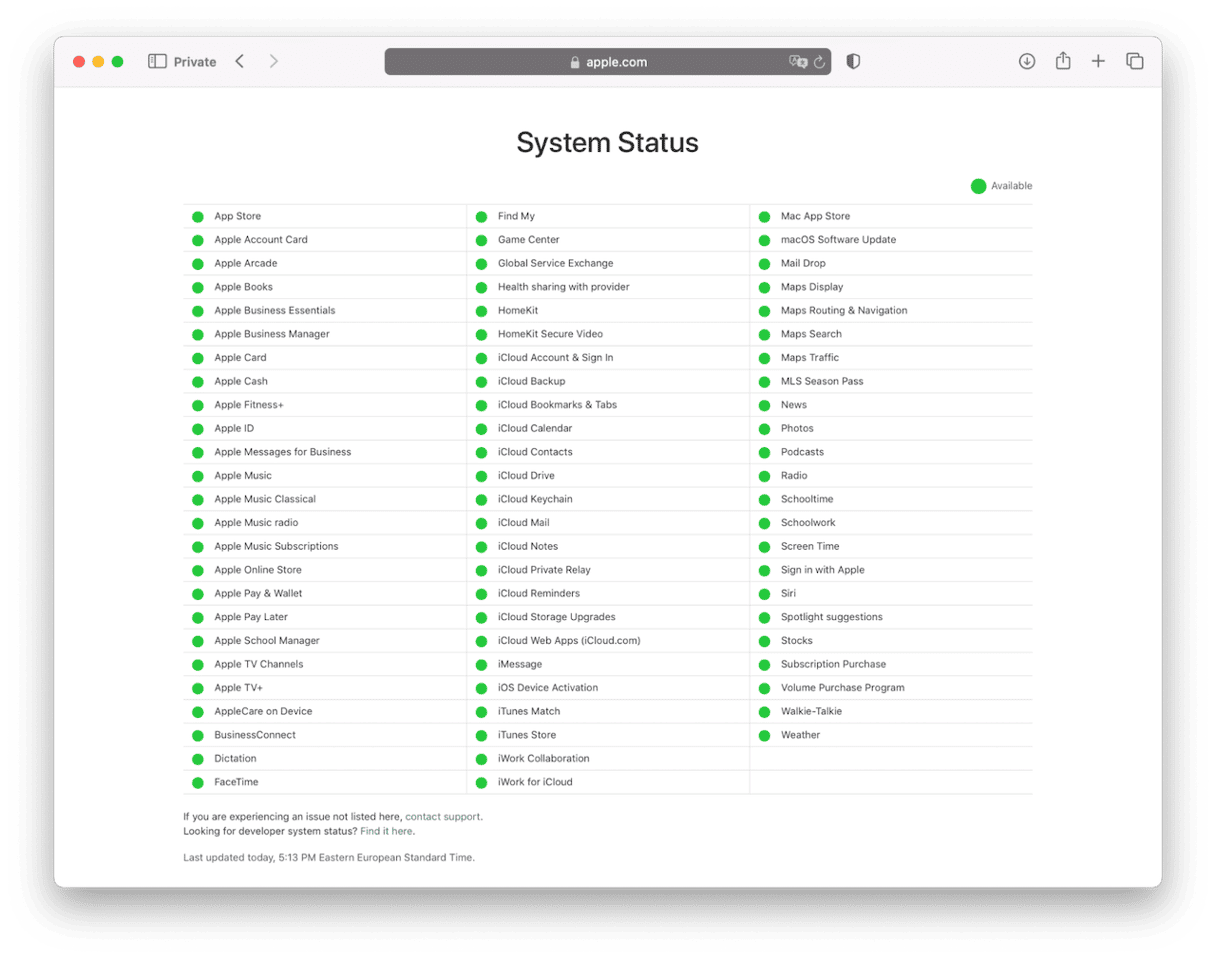Show tab overview icon
The image size is (1216, 959).
point(1135,61)
